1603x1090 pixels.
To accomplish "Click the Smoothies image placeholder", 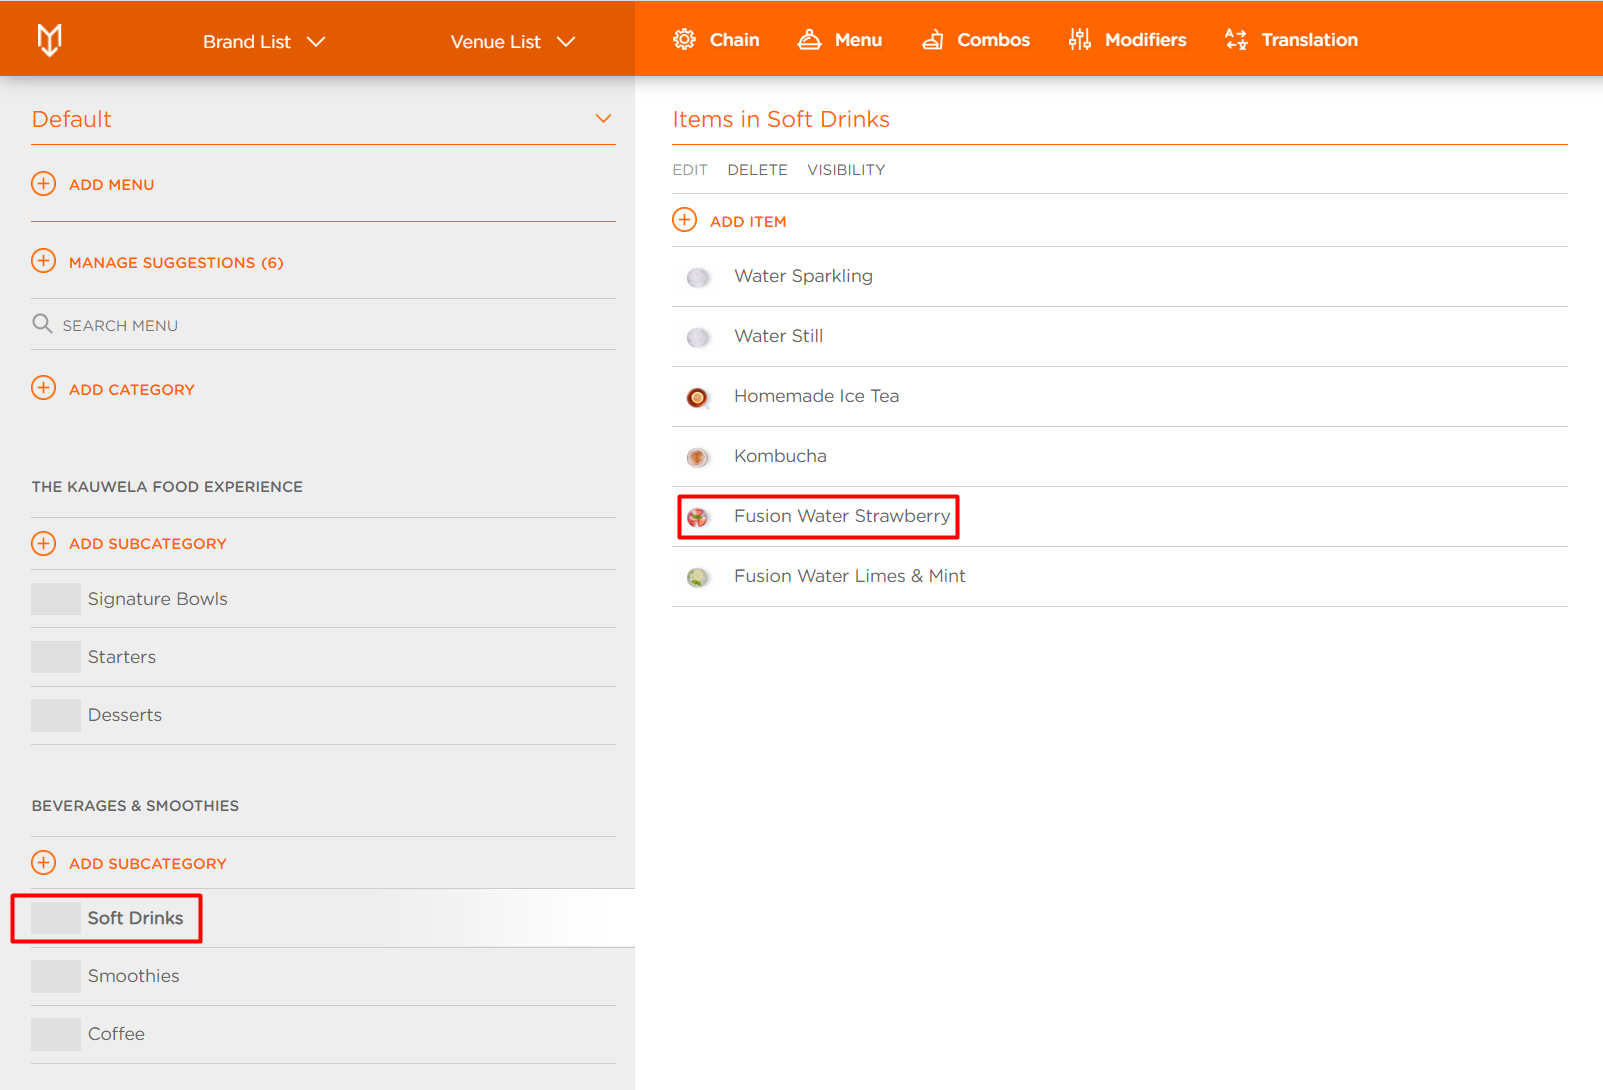I will (x=56, y=976).
